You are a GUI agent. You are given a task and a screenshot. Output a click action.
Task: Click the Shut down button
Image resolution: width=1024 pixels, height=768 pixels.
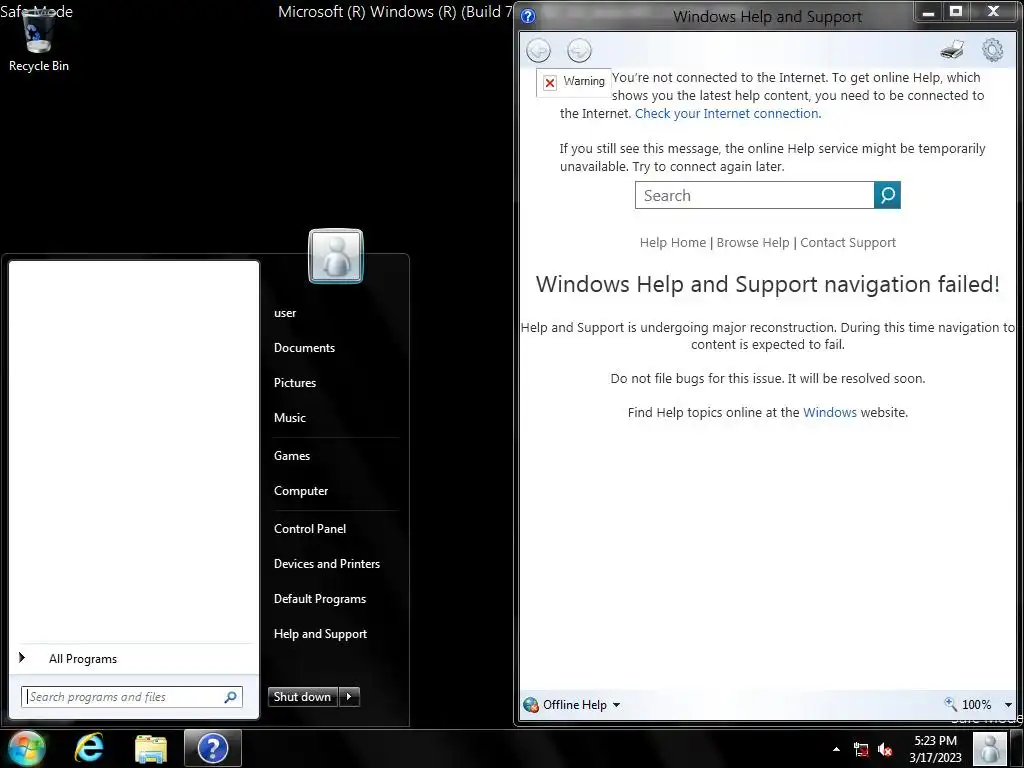click(303, 697)
